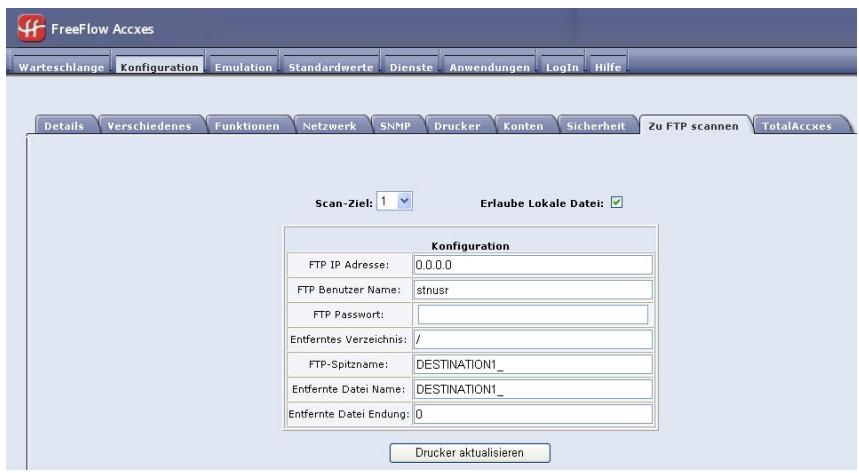The height and width of the screenshot is (473, 859).
Task: Click the Entferntes Verzeichnis field
Action: point(532,339)
